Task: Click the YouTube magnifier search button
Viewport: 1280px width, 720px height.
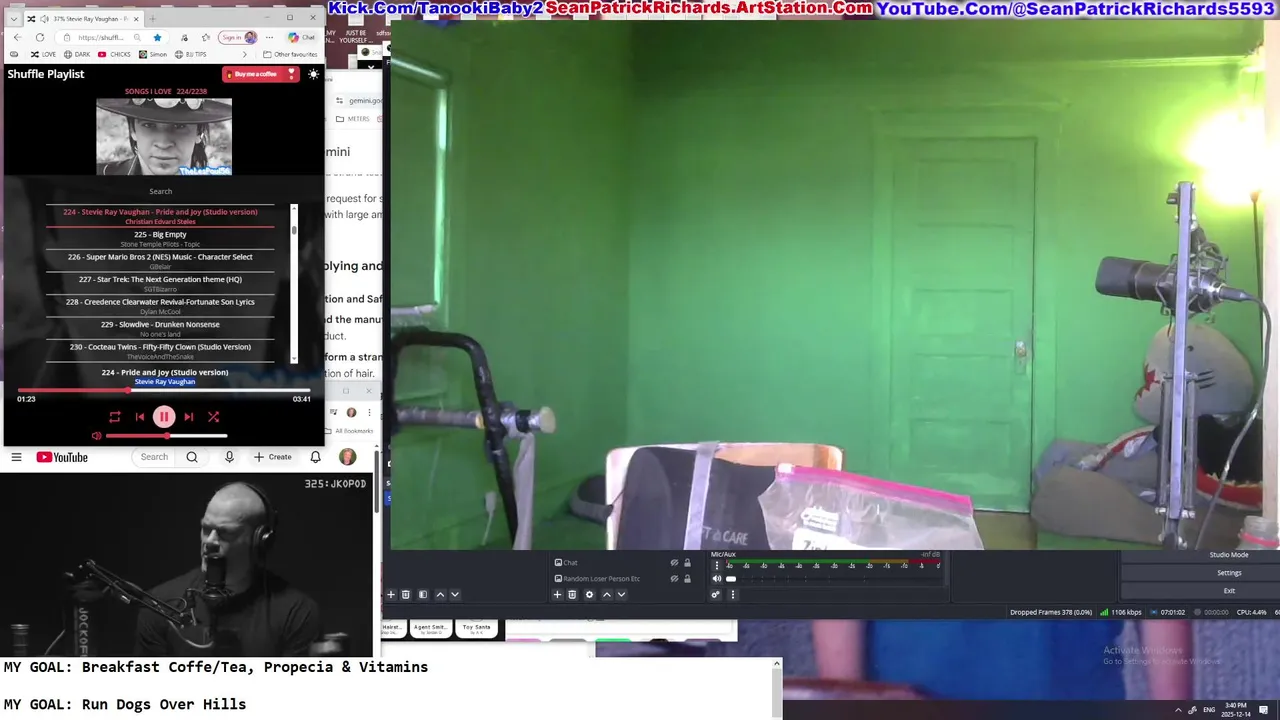Action: 192,457
